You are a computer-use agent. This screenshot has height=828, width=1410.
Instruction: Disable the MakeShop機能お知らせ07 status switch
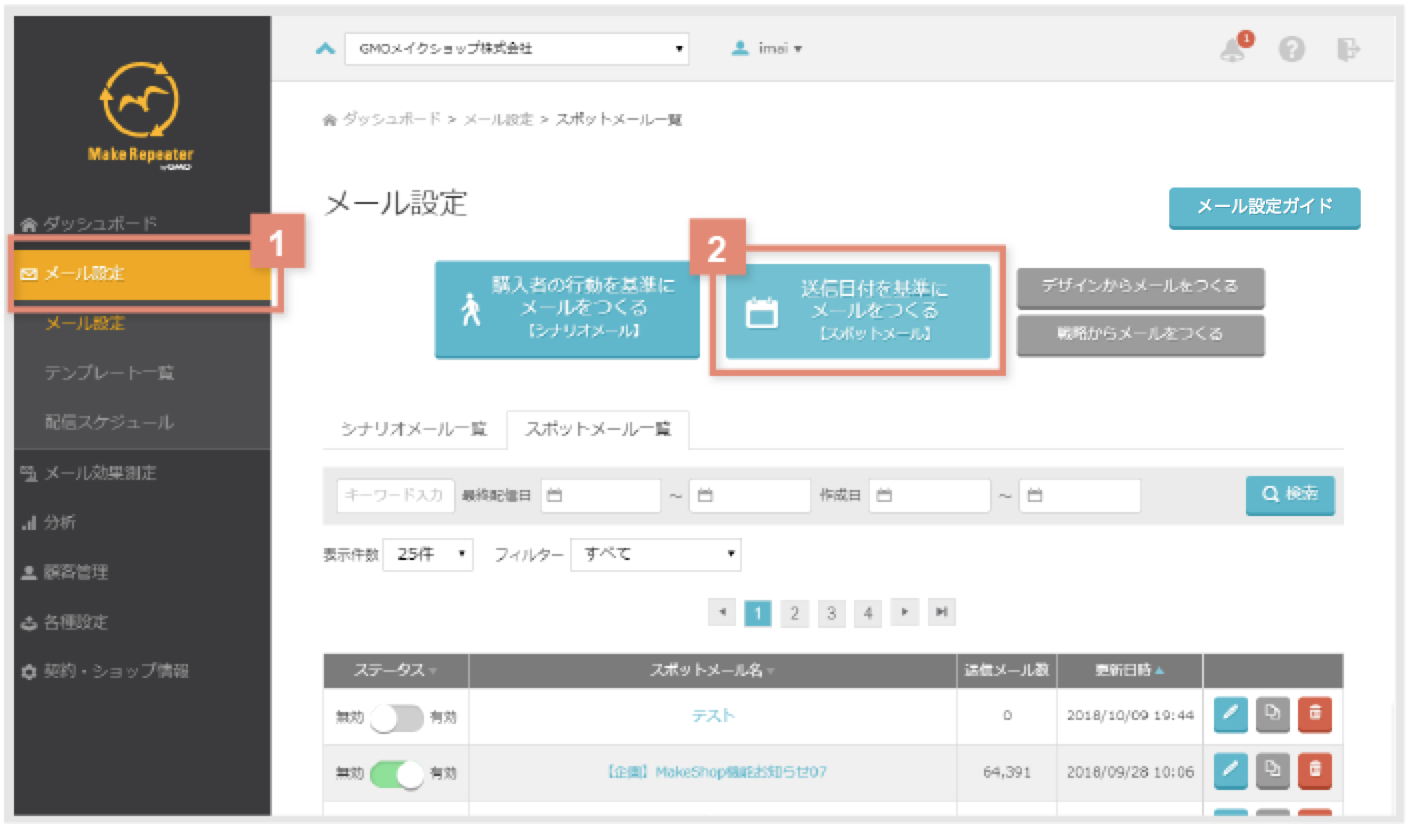pyautogui.click(x=397, y=772)
